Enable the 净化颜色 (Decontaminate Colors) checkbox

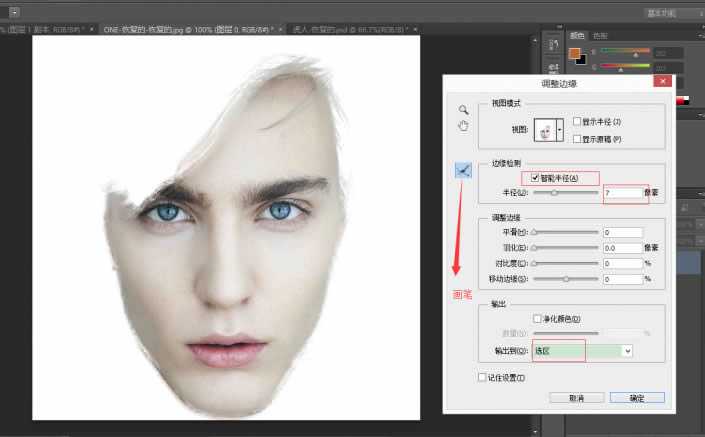pos(539,318)
